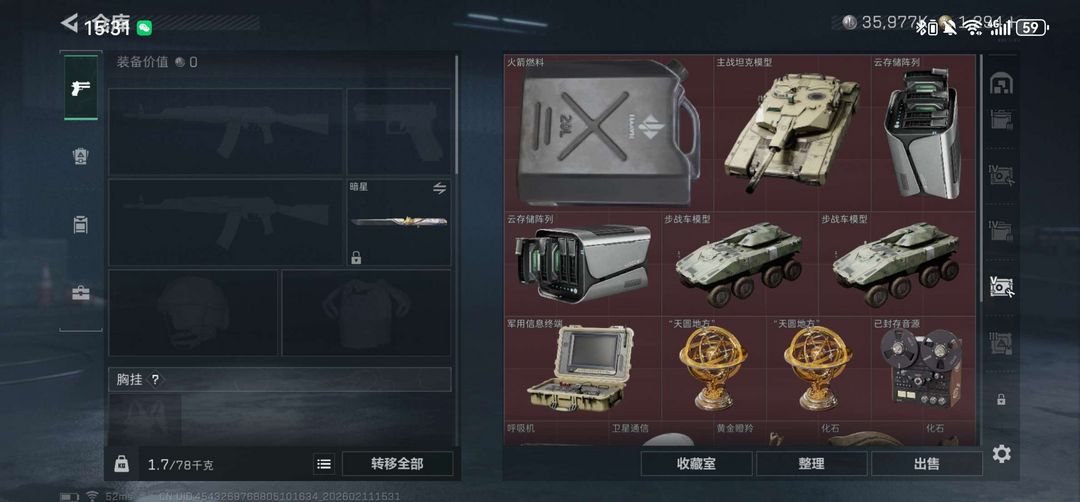Click the 整理 sort button
The image size is (1080, 502).
point(811,464)
